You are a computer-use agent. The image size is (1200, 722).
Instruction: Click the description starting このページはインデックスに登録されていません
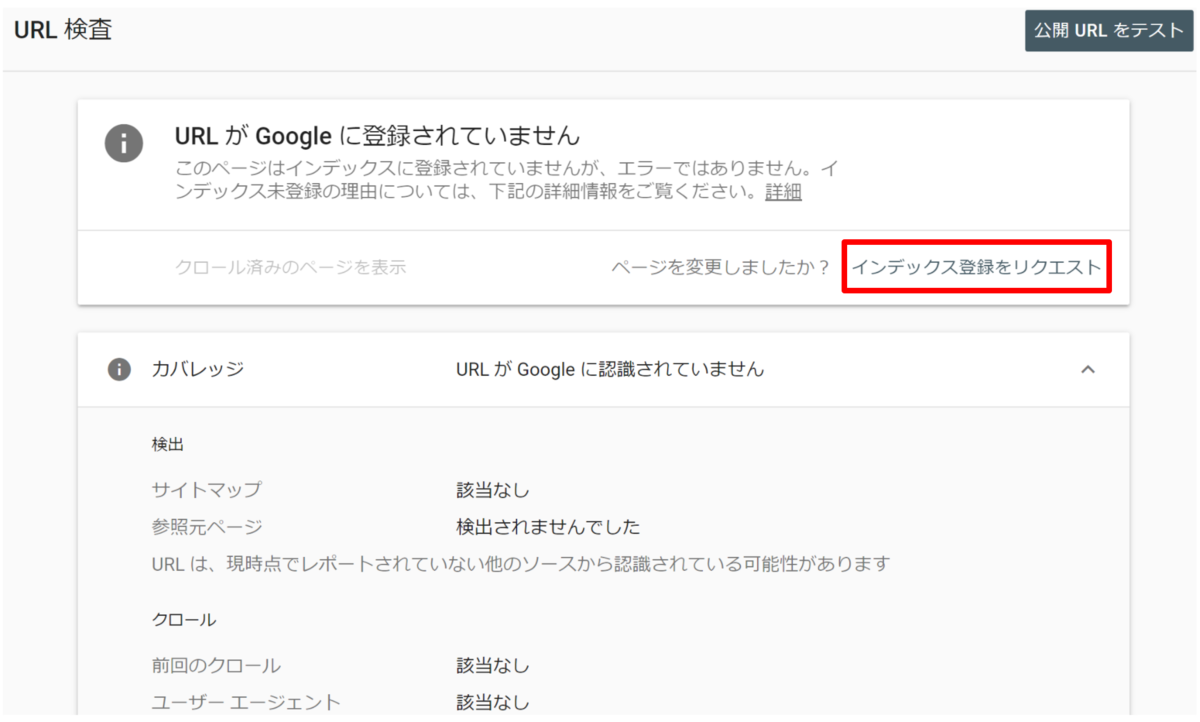(507, 180)
